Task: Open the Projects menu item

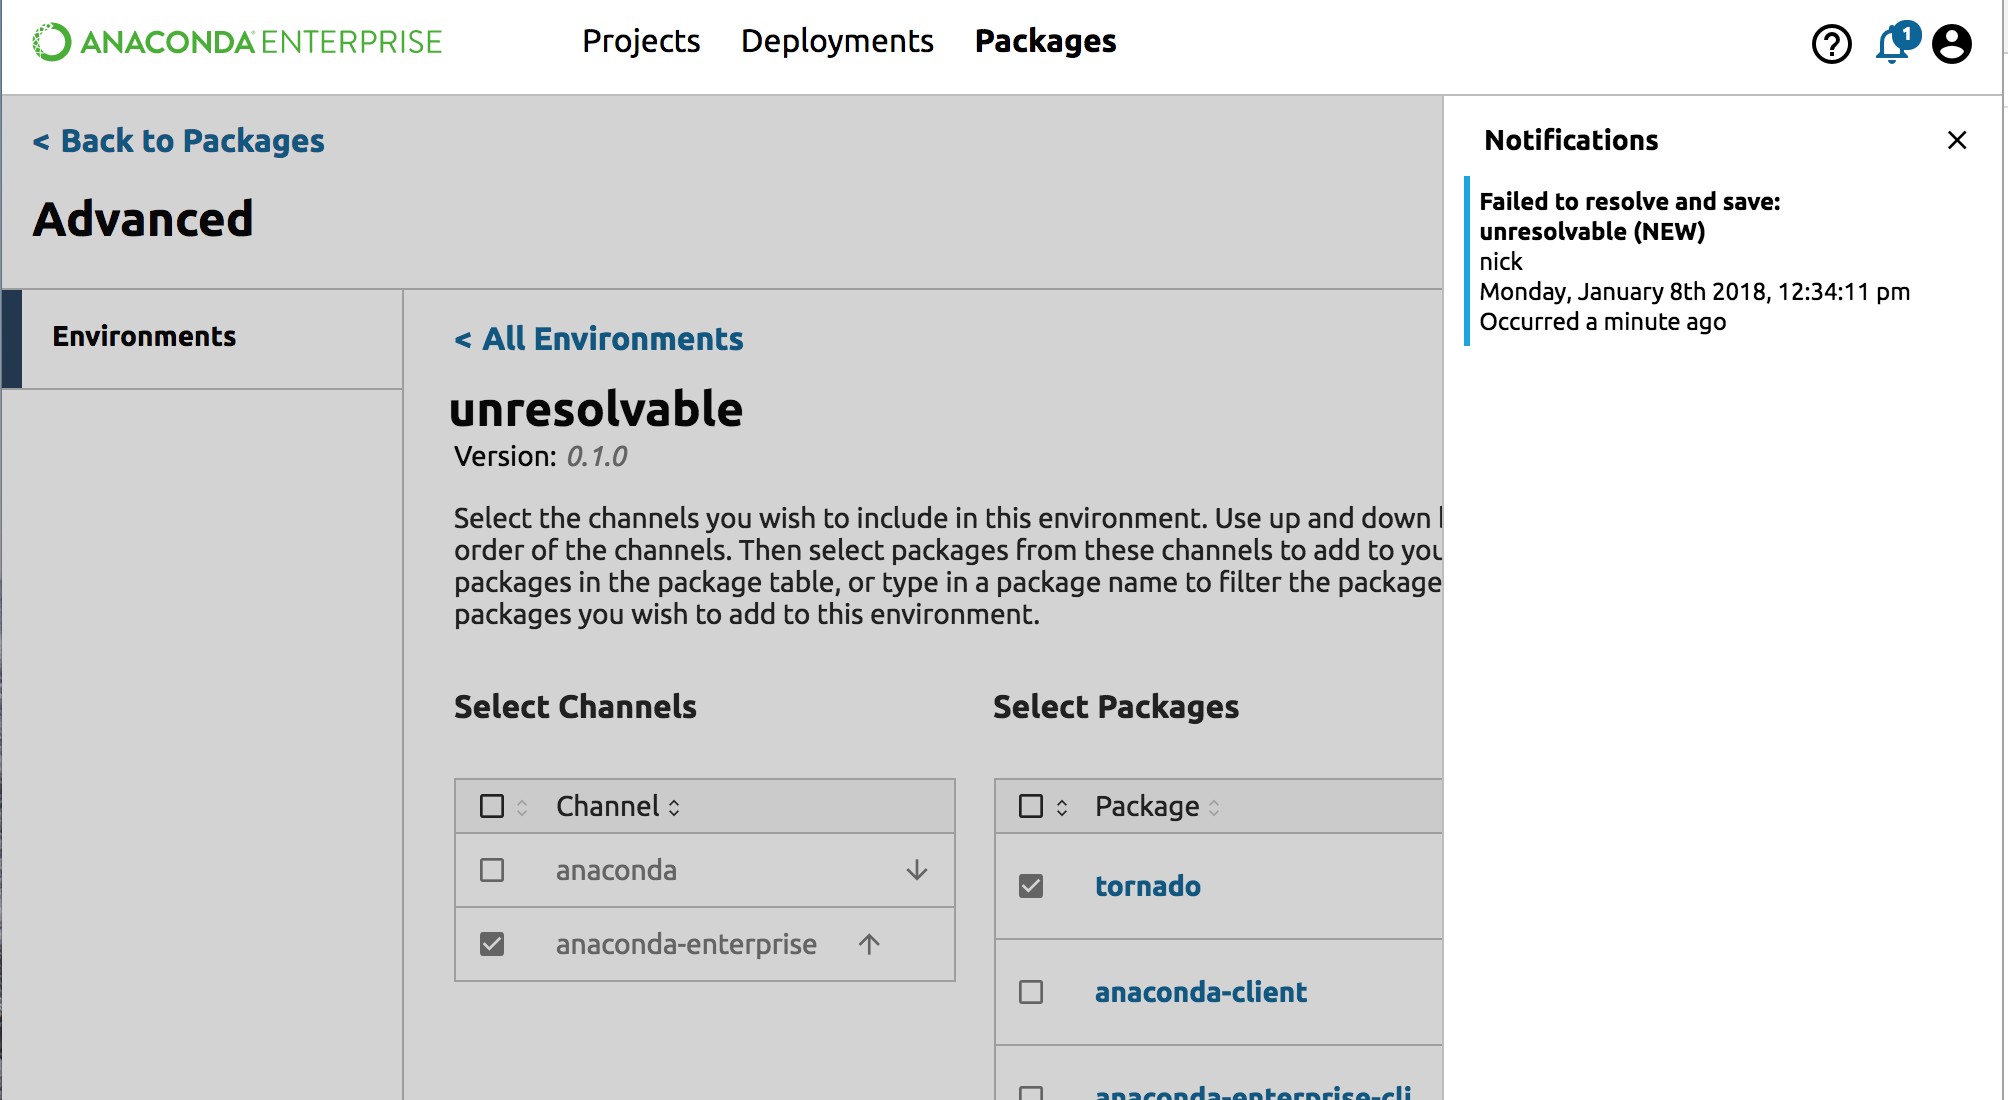Action: [641, 41]
